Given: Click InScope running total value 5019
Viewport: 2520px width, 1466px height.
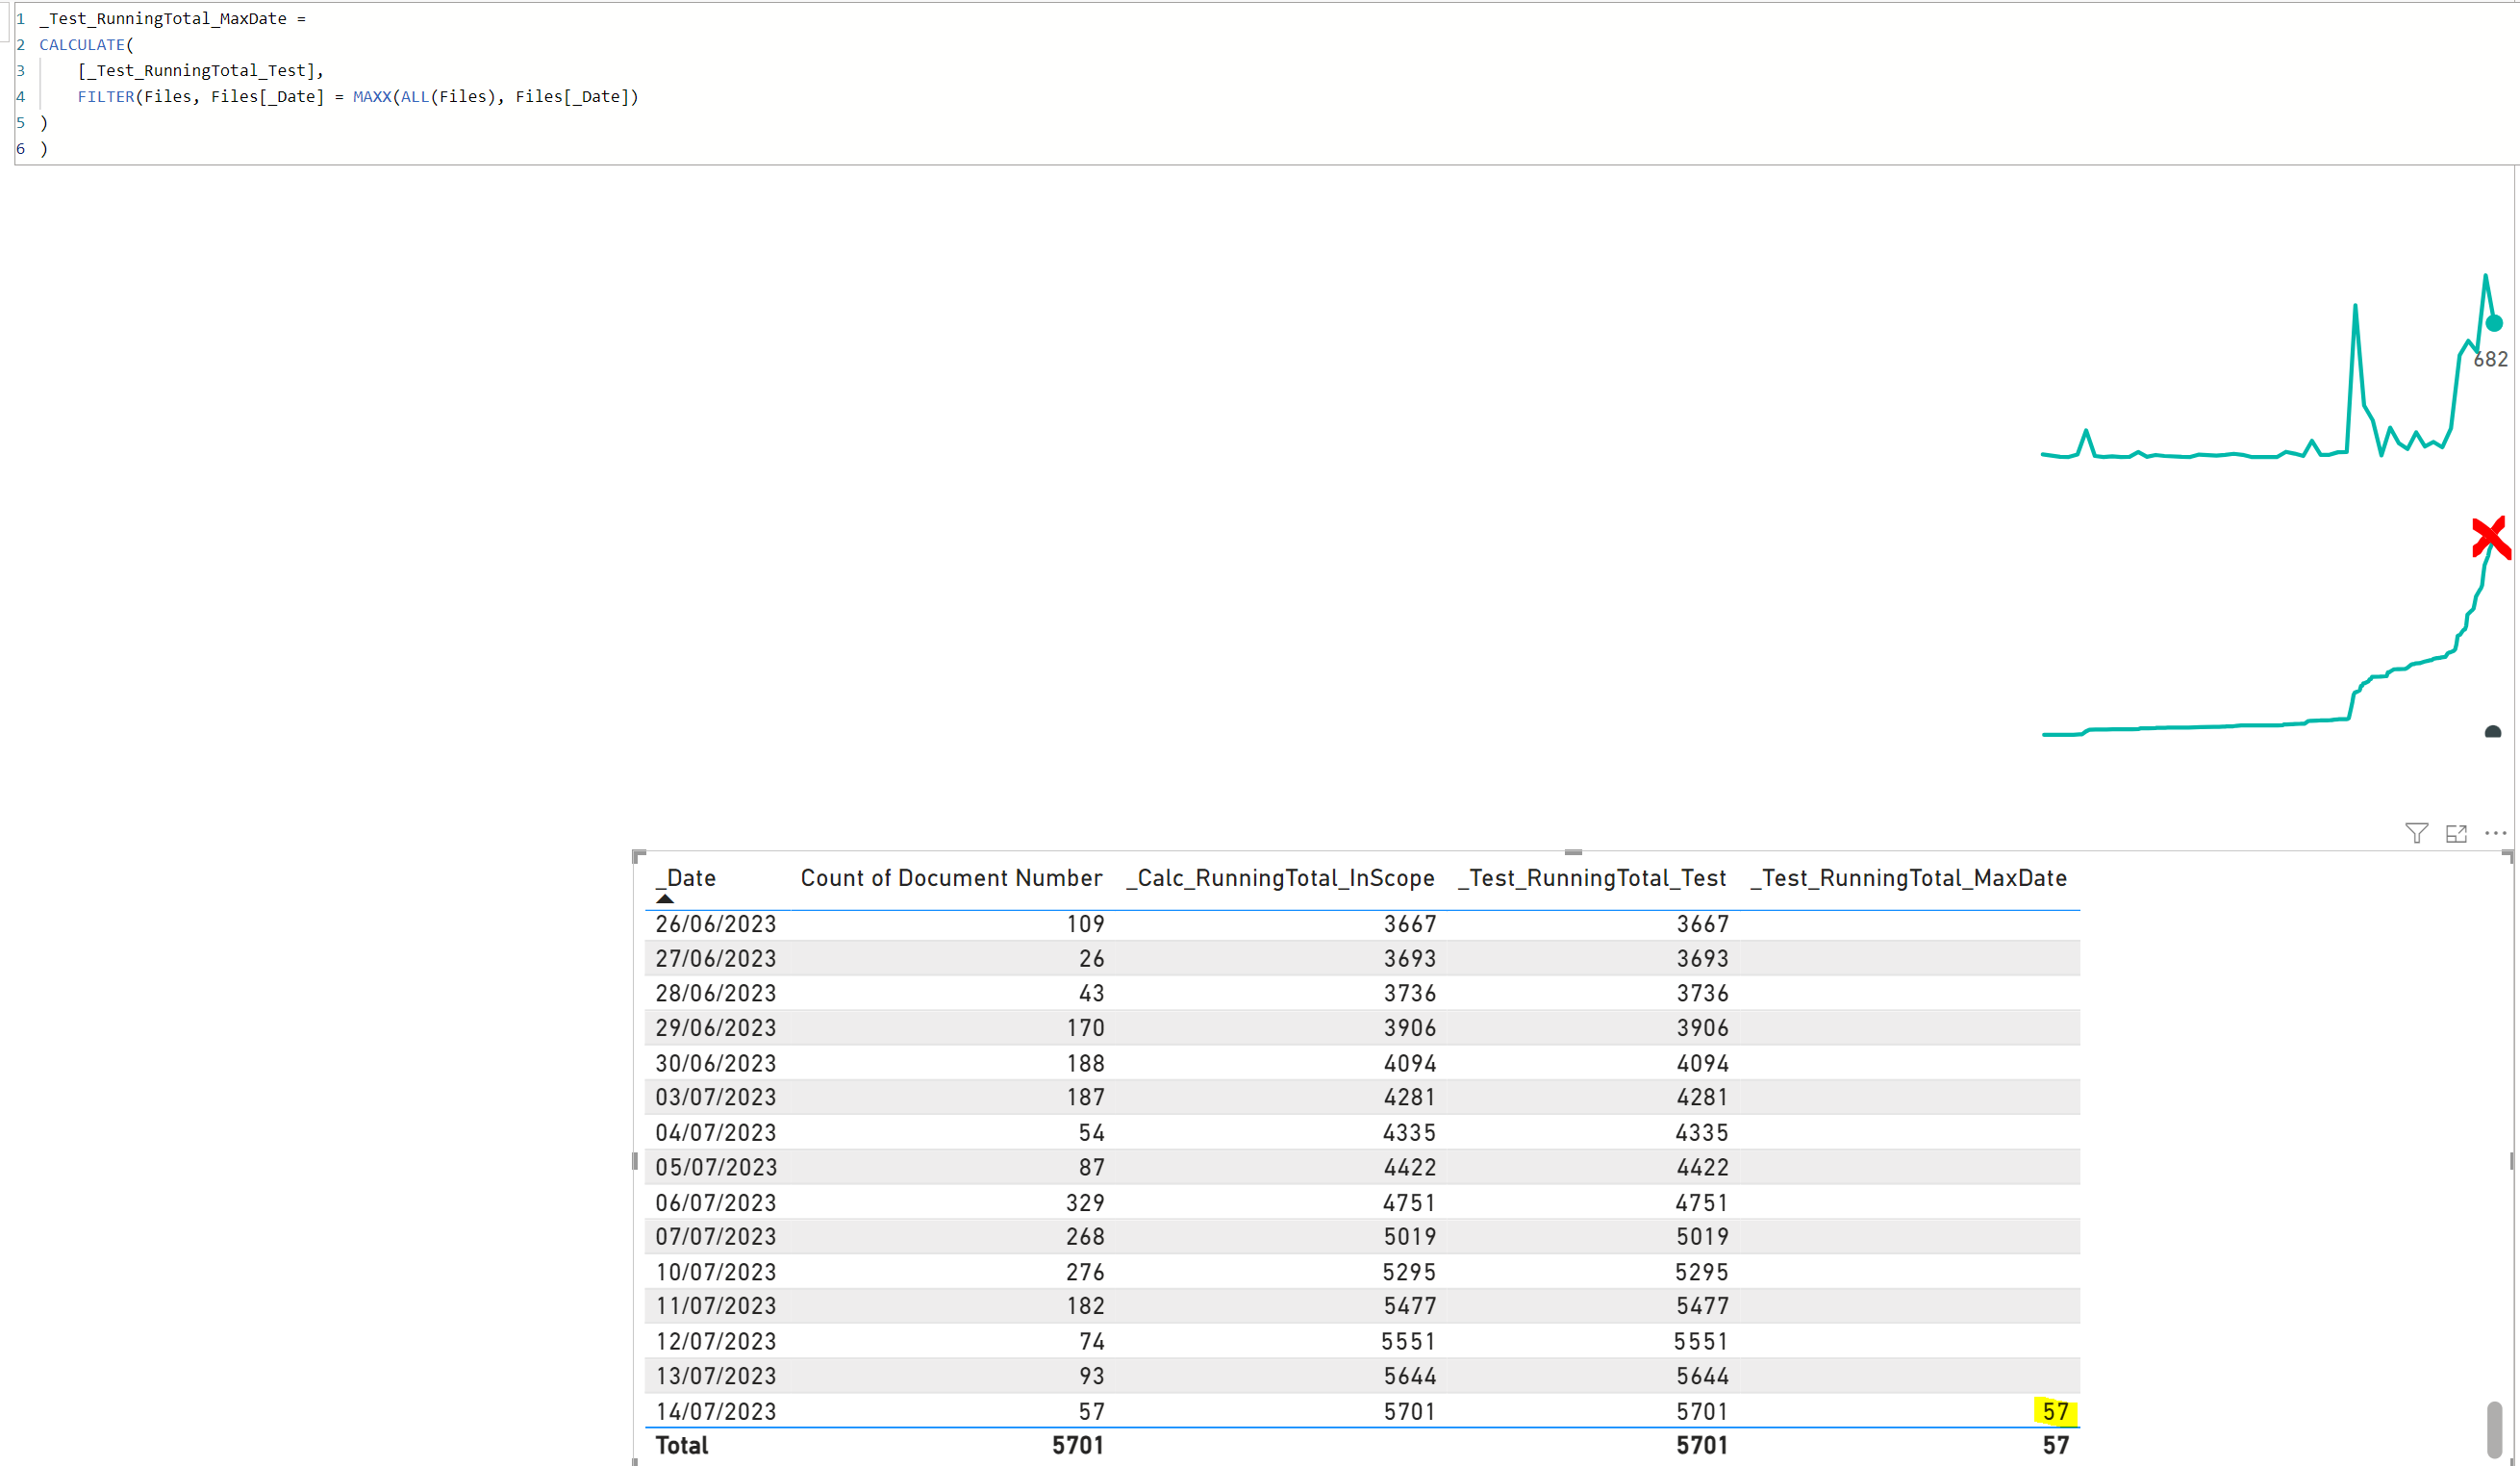Looking at the screenshot, I should pos(1410,1236).
